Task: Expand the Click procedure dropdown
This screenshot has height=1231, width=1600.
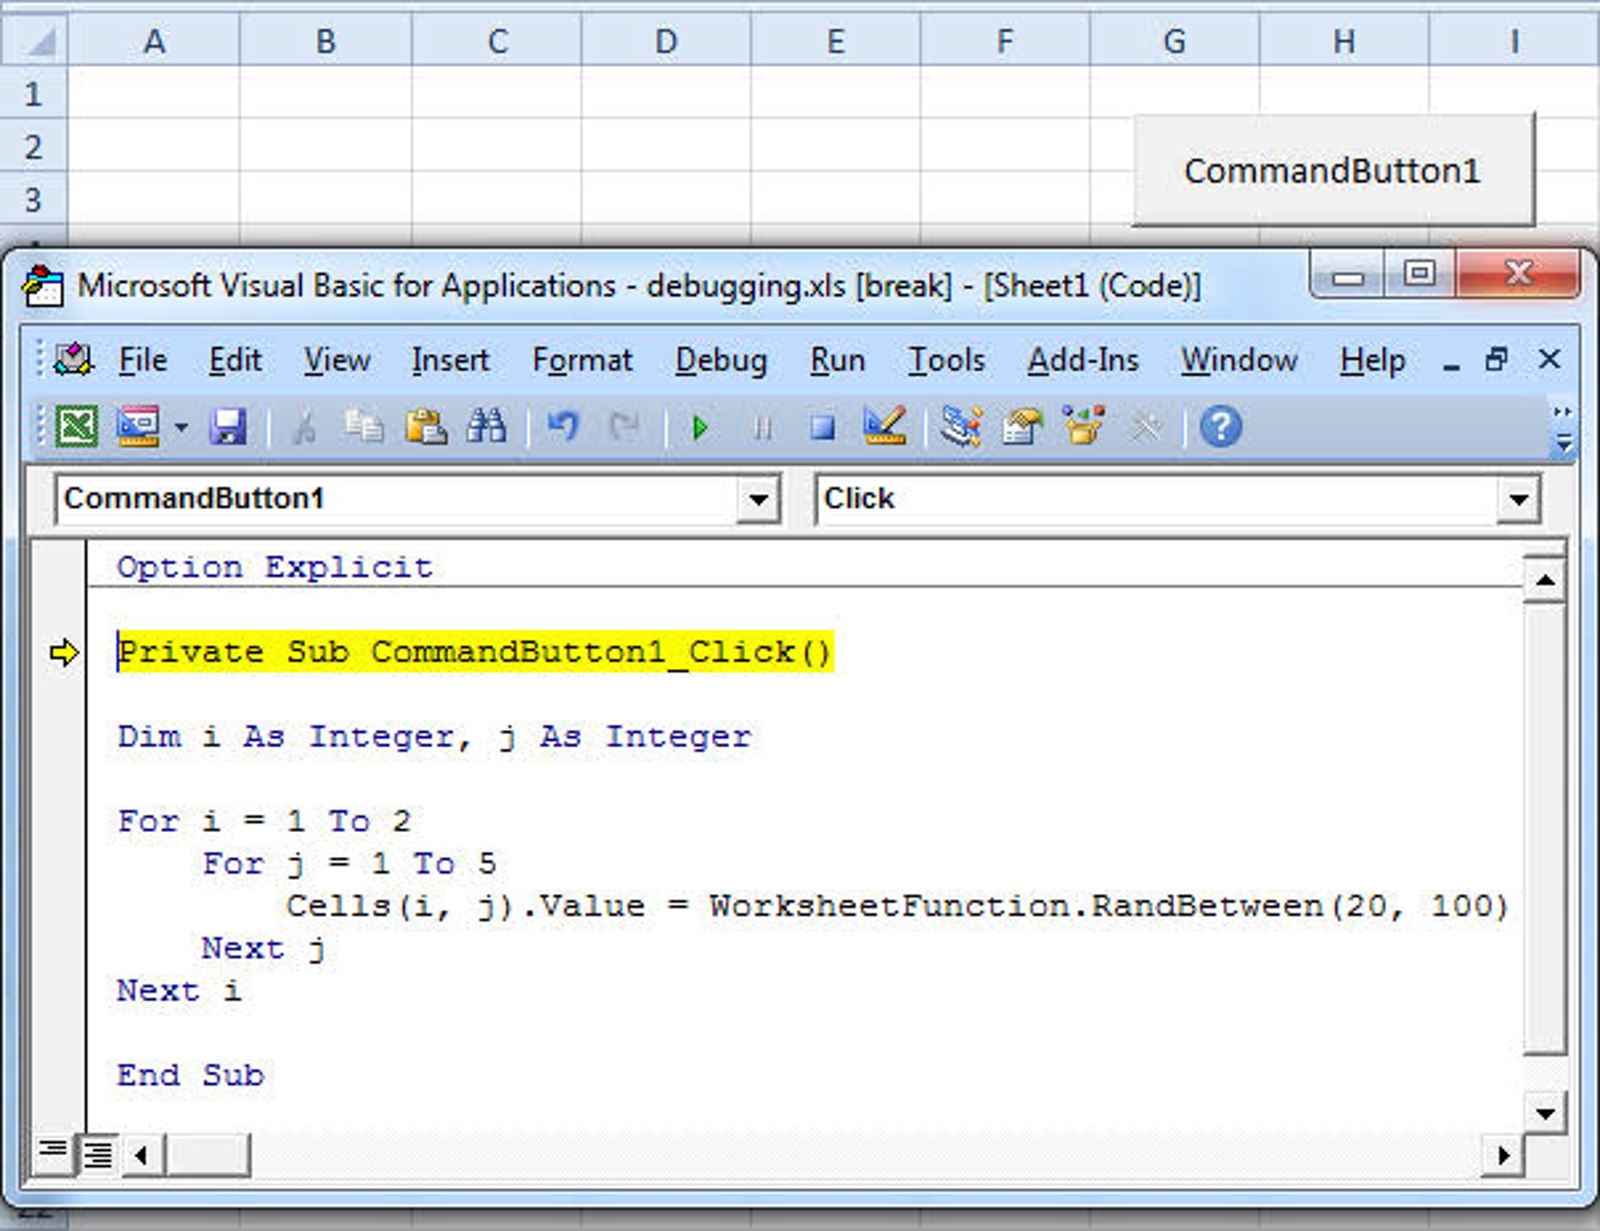Action: [x=1518, y=499]
